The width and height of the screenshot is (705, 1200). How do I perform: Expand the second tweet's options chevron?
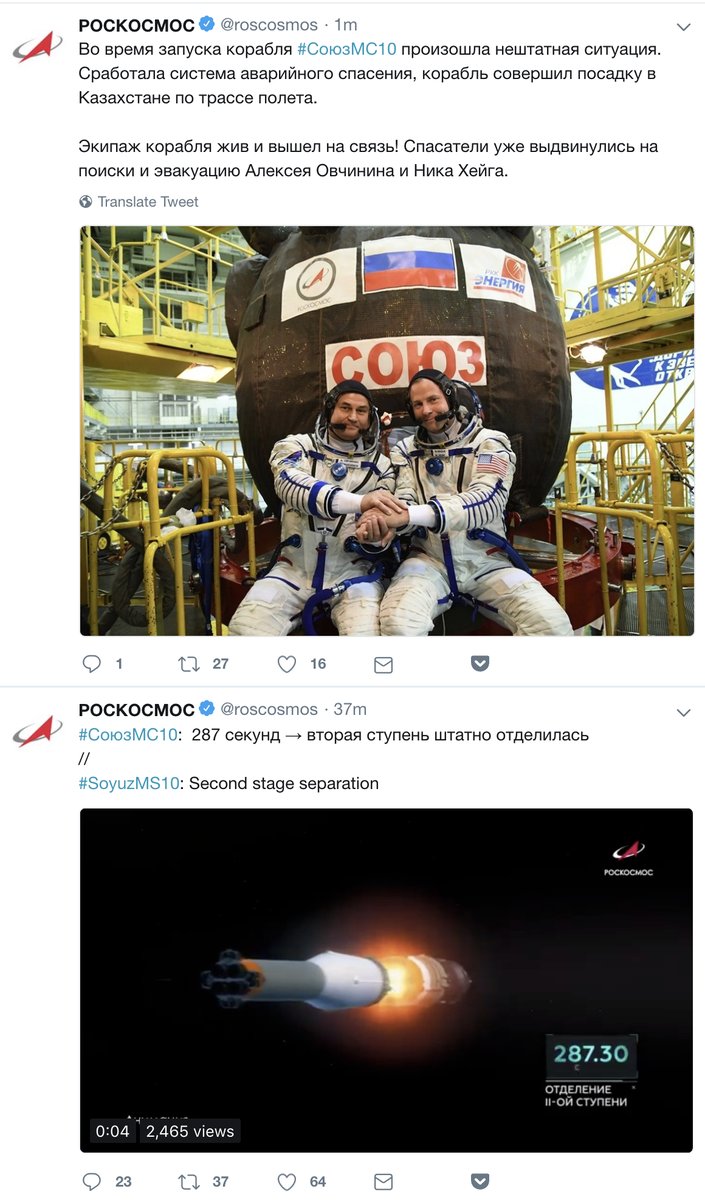[684, 713]
